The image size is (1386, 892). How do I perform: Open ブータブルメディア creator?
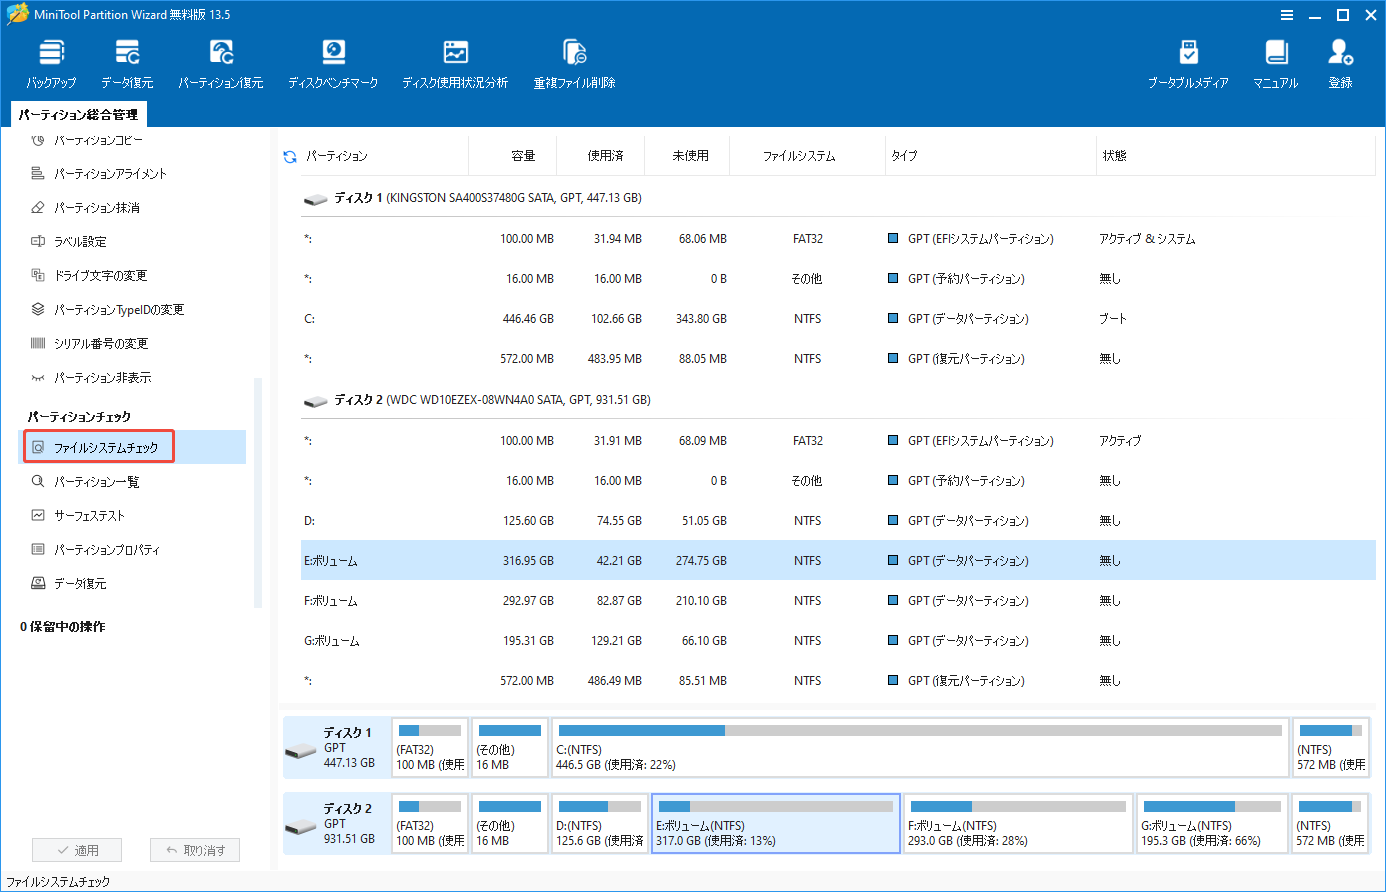(1190, 60)
